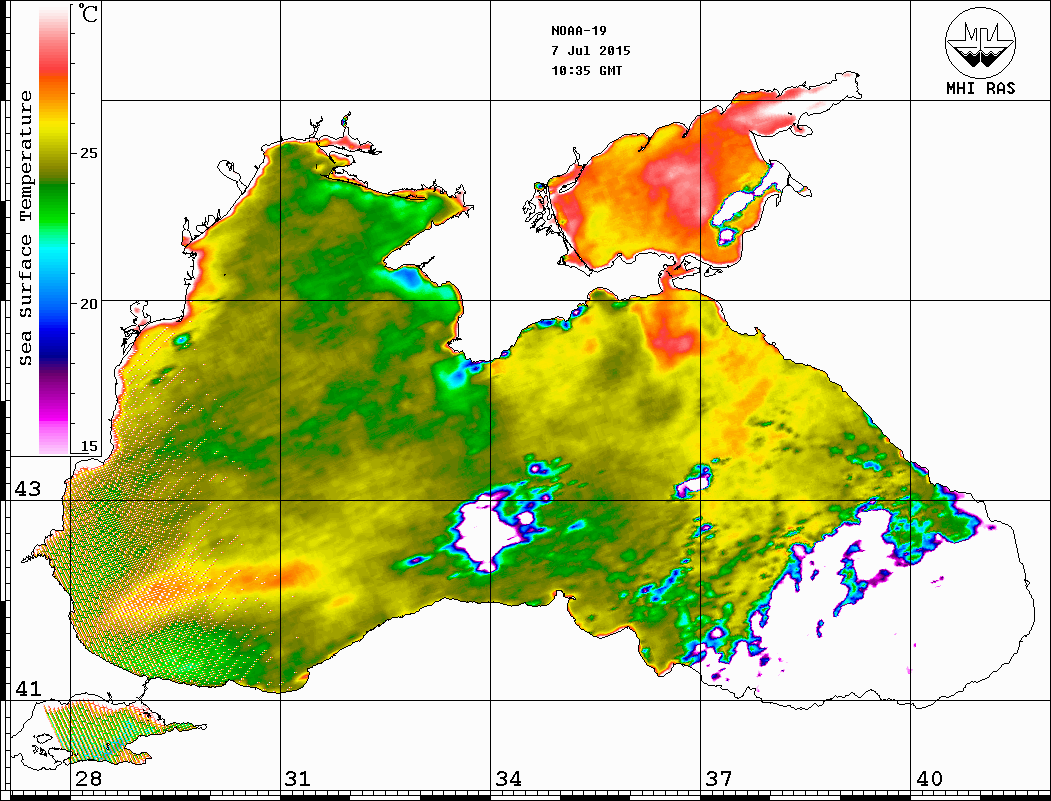Click the longitude label '28'

tap(88, 779)
